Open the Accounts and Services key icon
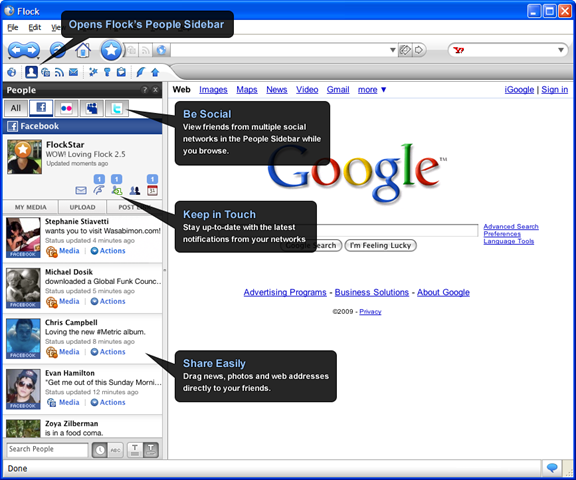This screenshot has width=576, height=480. click(107, 72)
